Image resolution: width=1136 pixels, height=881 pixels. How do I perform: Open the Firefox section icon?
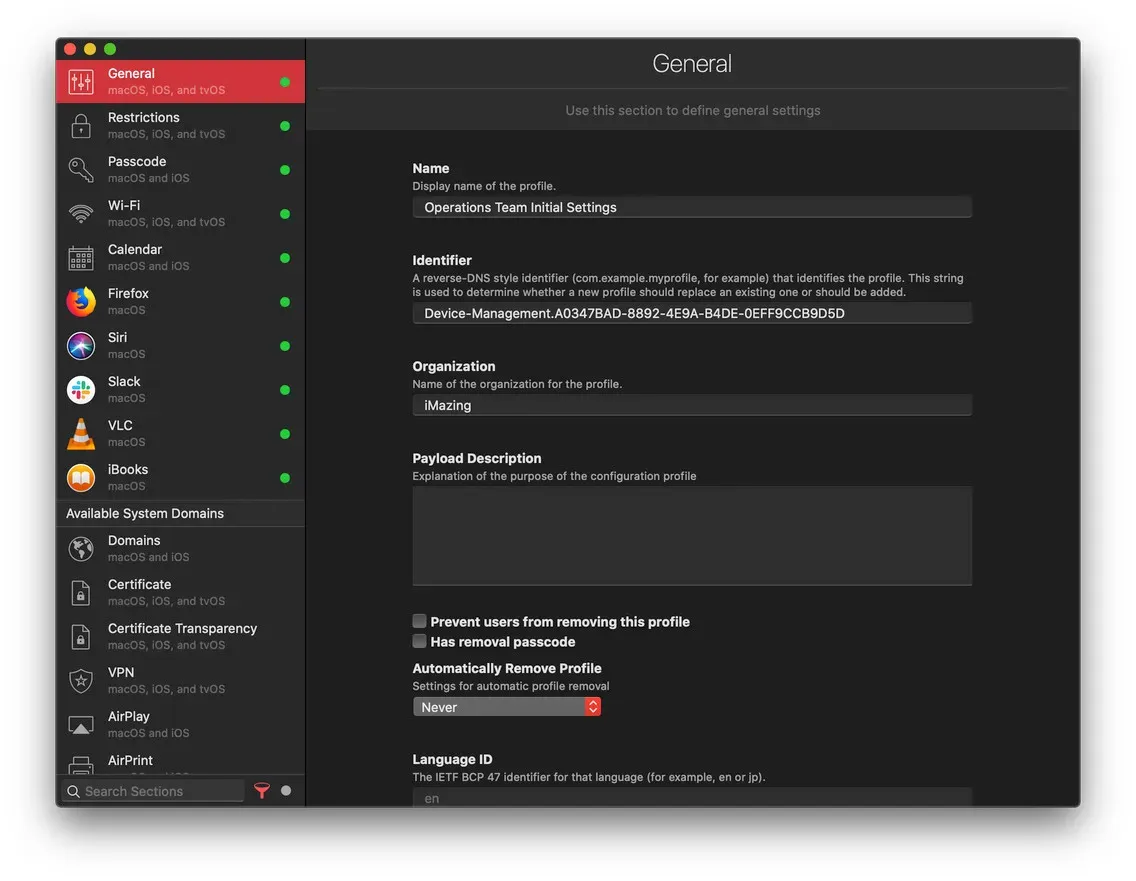click(81, 300)
